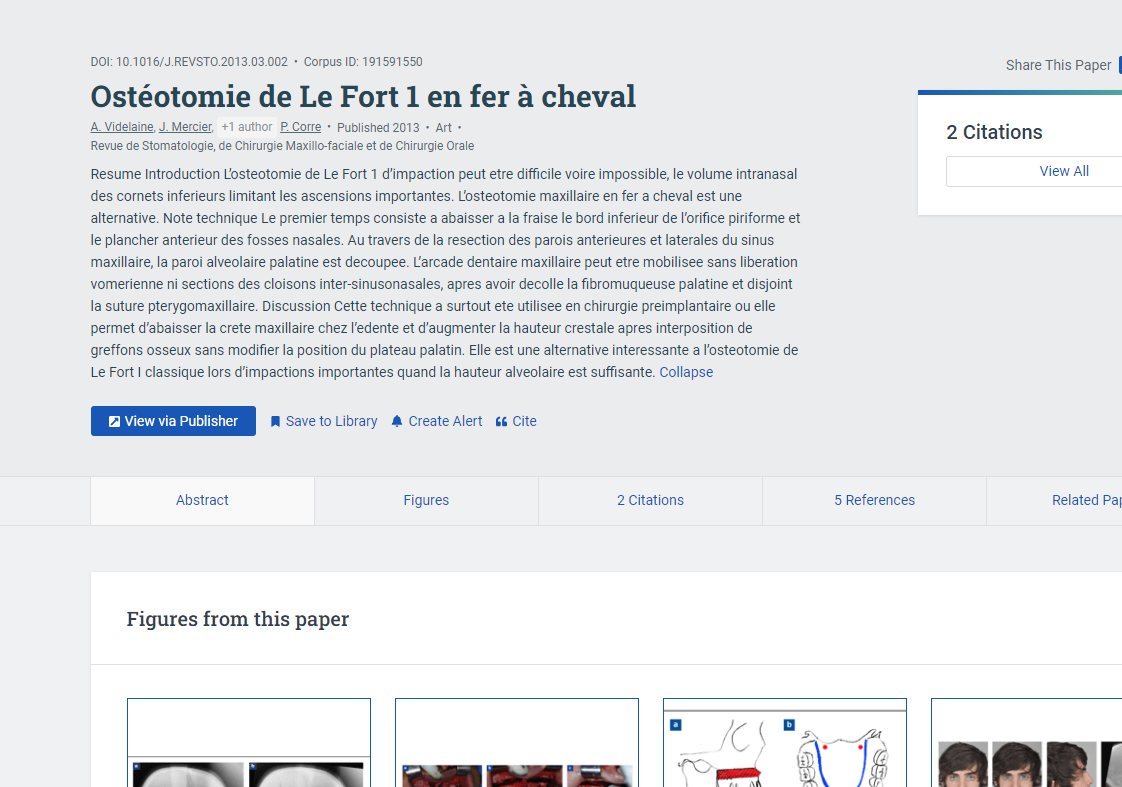The height and width of the screenshot is (787, 1122).
Task: Click the Create Alert bell icon
Action: click(x=397, y=421)
